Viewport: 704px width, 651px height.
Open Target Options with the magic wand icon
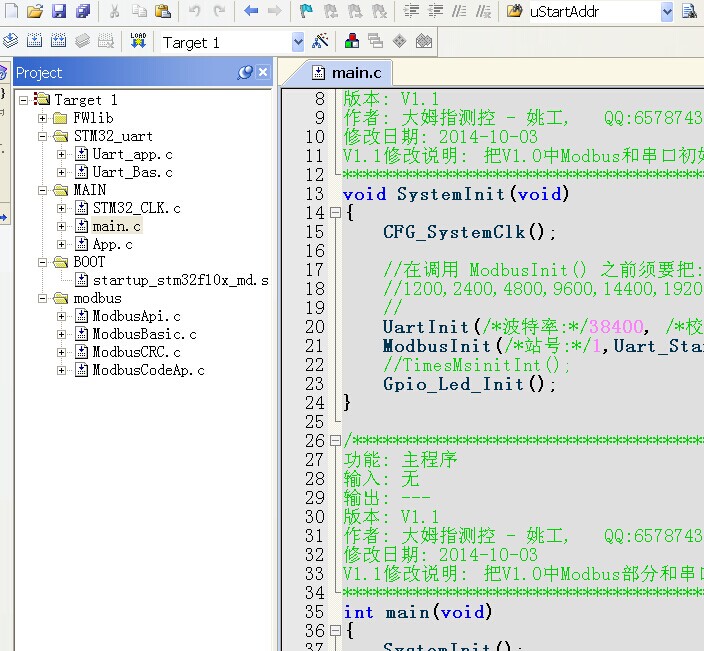click(320, 42)
